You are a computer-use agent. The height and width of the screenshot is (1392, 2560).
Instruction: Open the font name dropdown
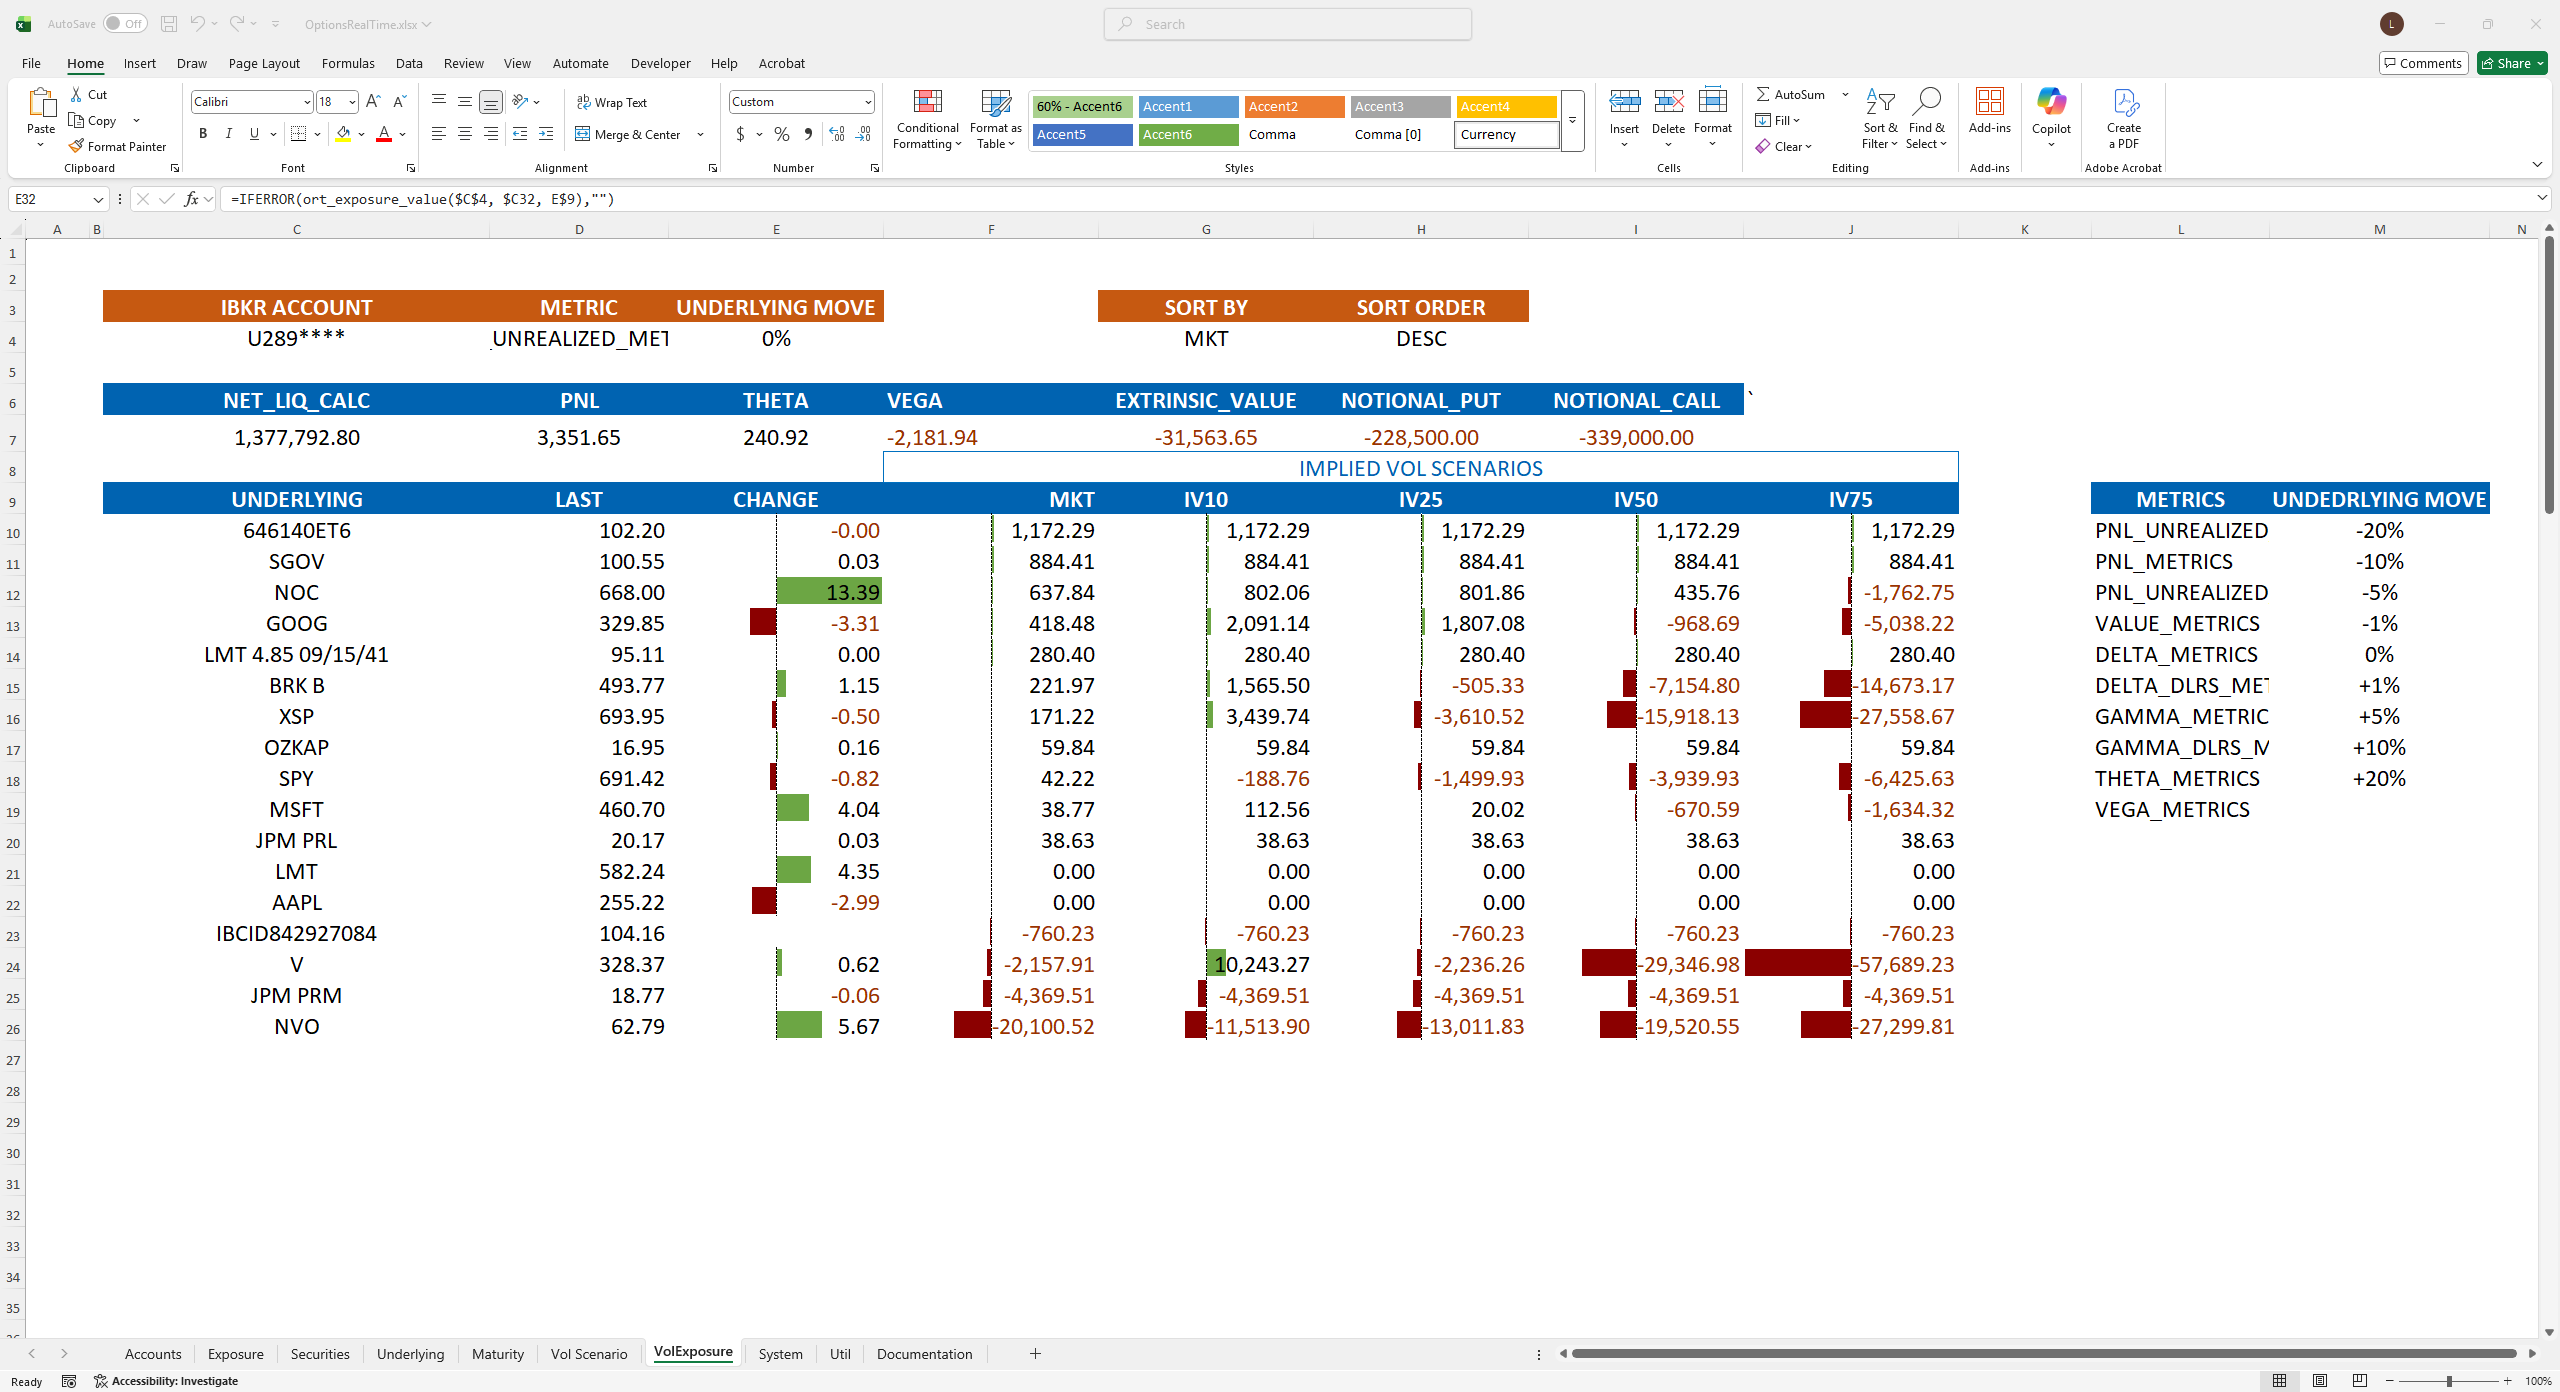click(306, 101)
